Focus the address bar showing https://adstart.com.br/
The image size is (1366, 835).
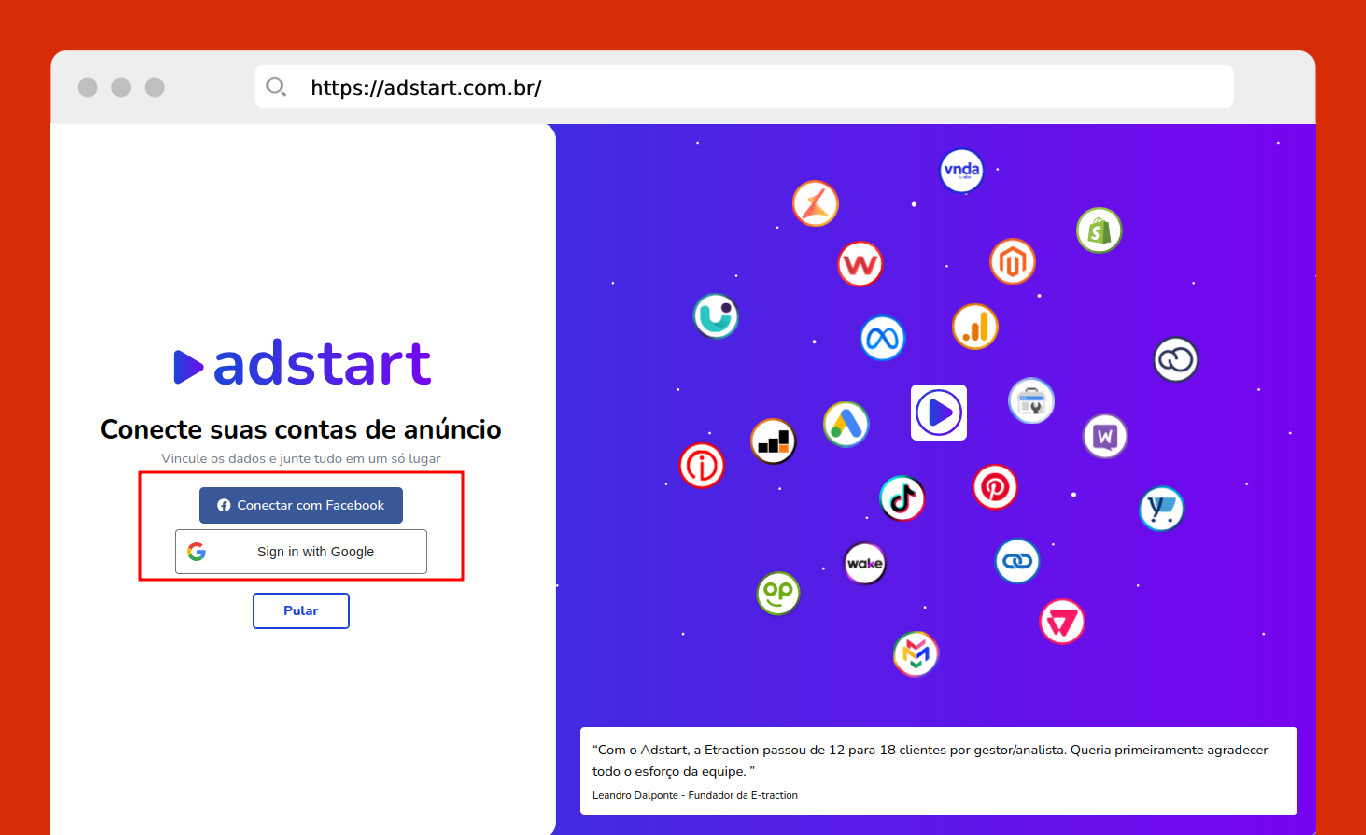tap(744, 87)
